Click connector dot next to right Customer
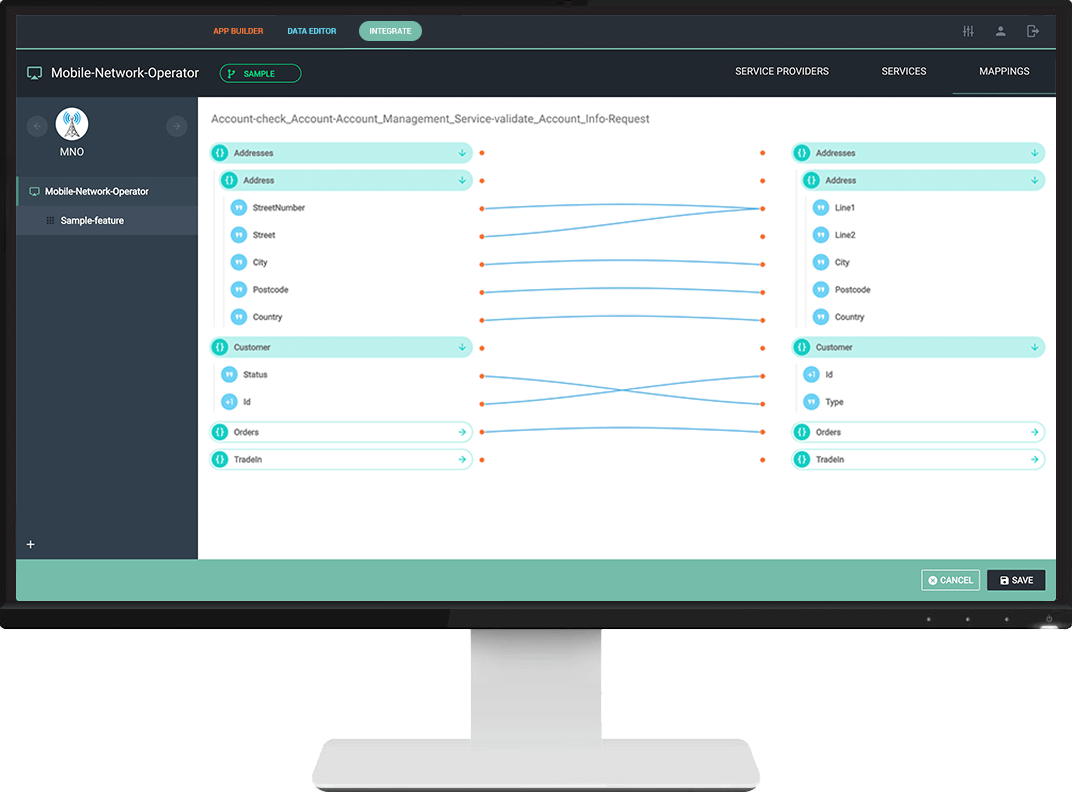This screenshot has height=792, width=1072. 762,348
